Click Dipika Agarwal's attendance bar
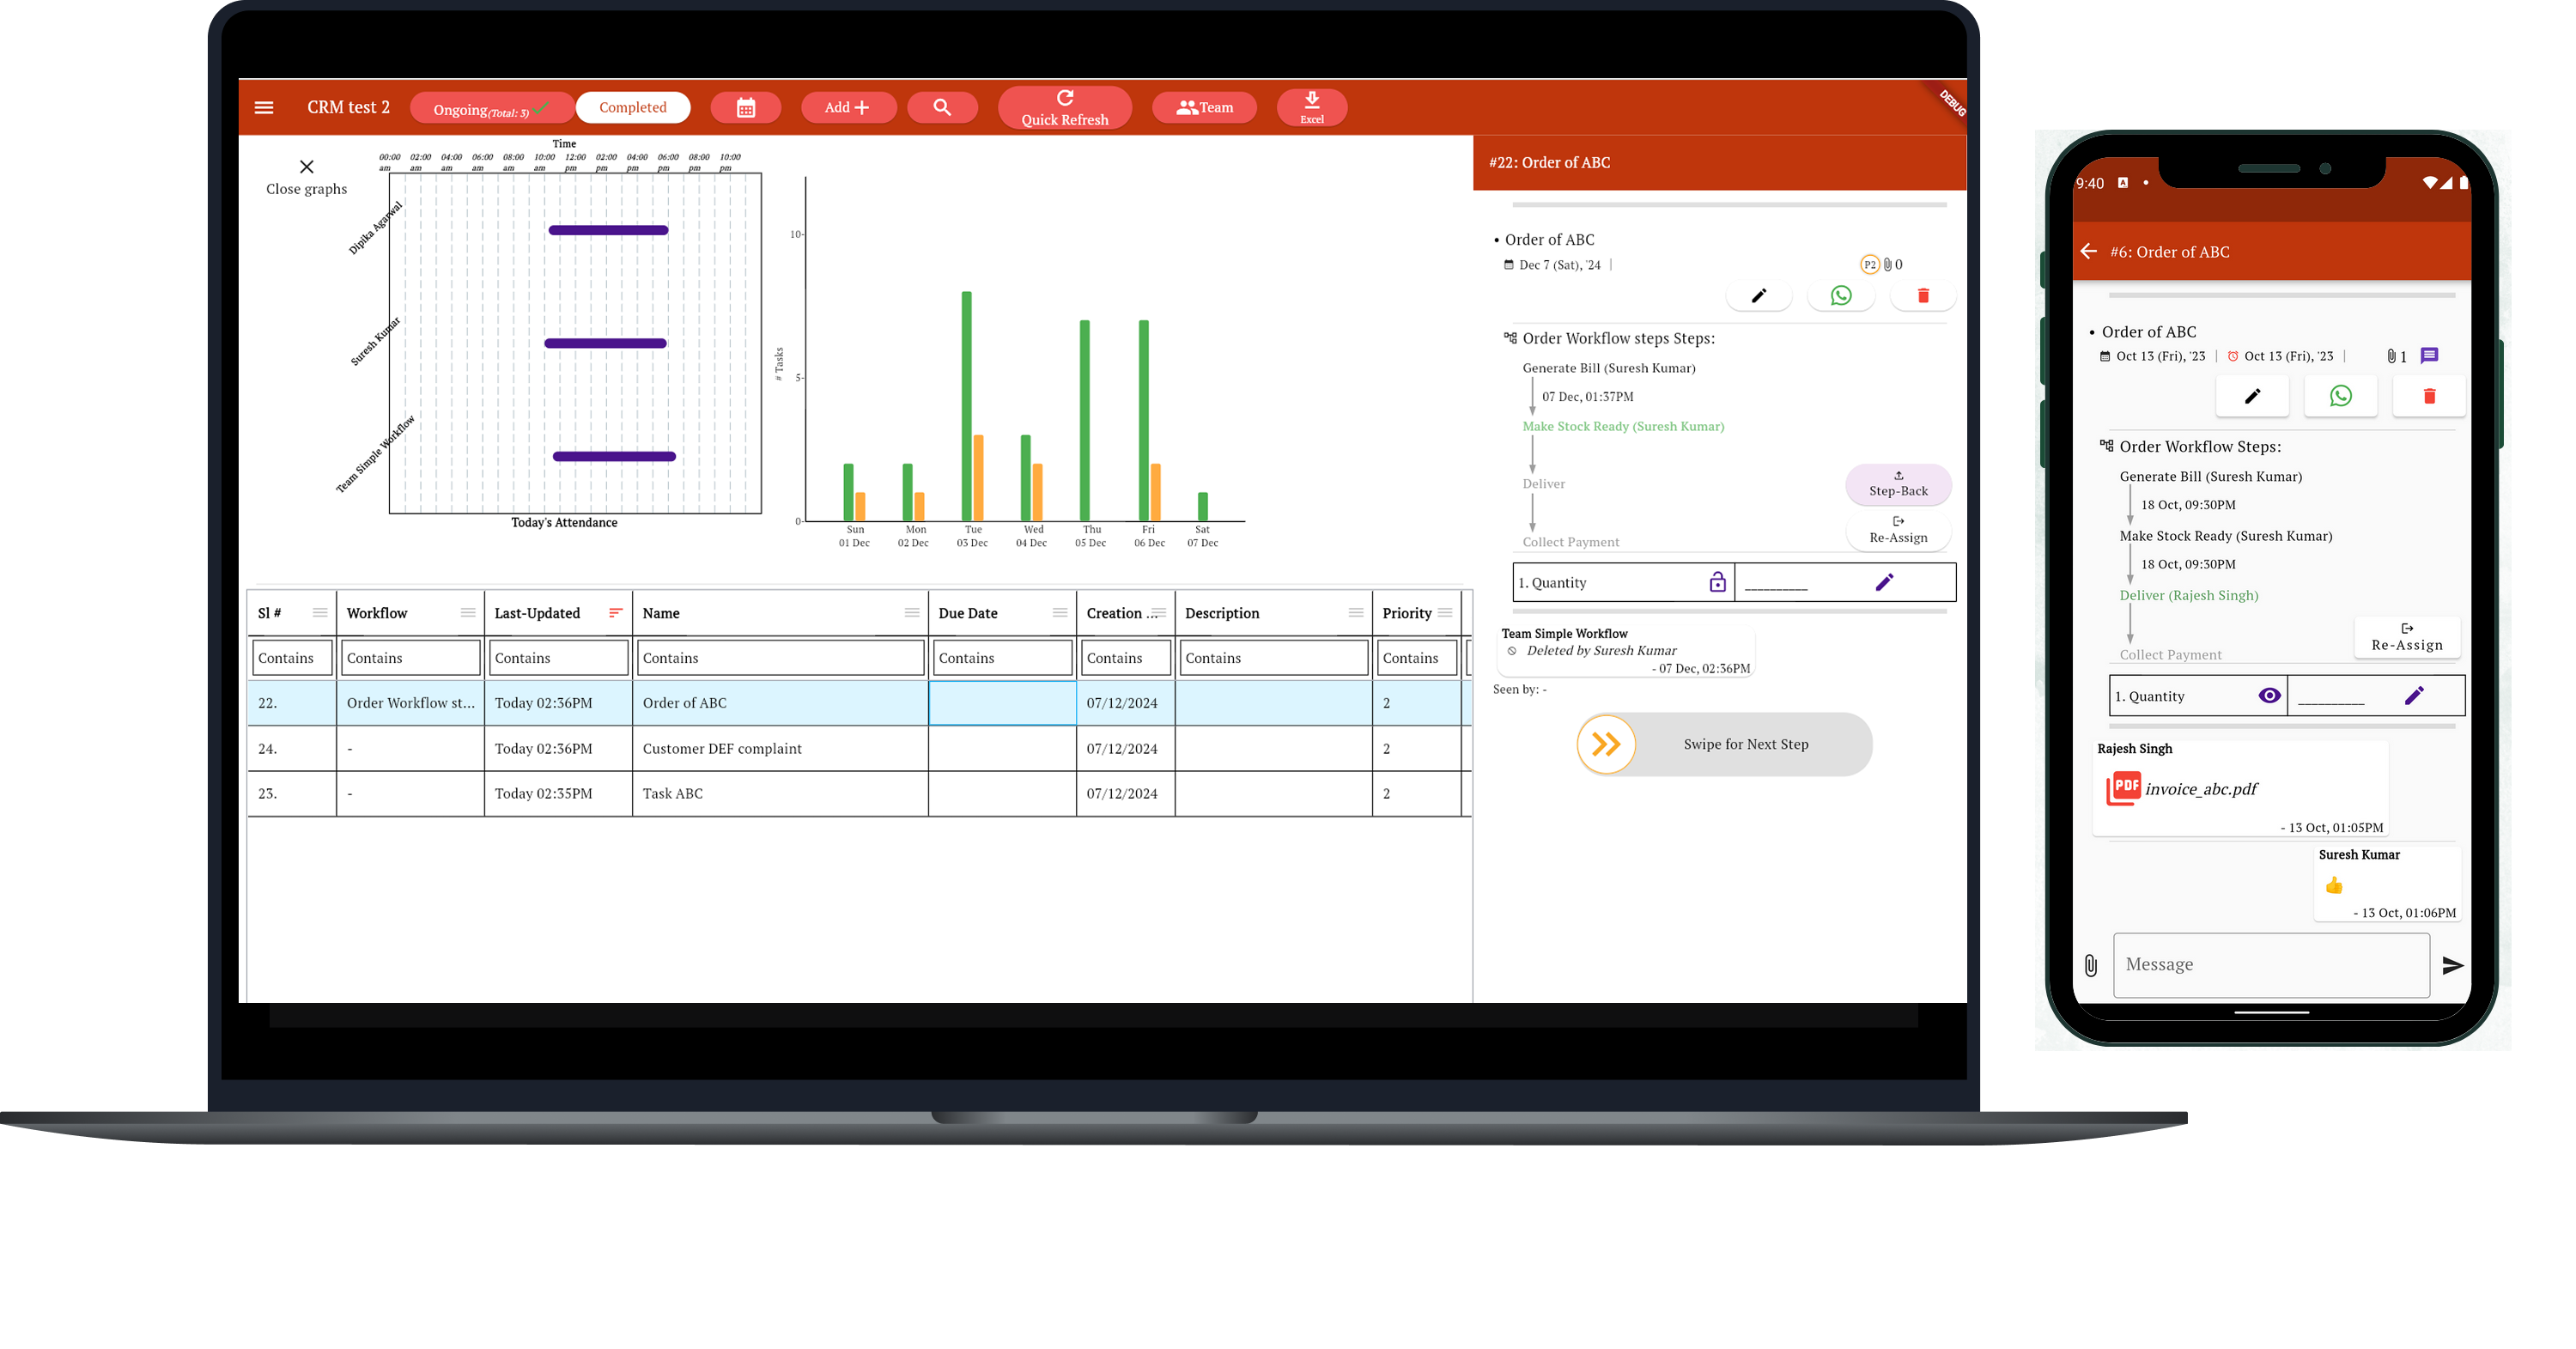Viewport: 2576px width, 1349px height. (x=608, y=230)
